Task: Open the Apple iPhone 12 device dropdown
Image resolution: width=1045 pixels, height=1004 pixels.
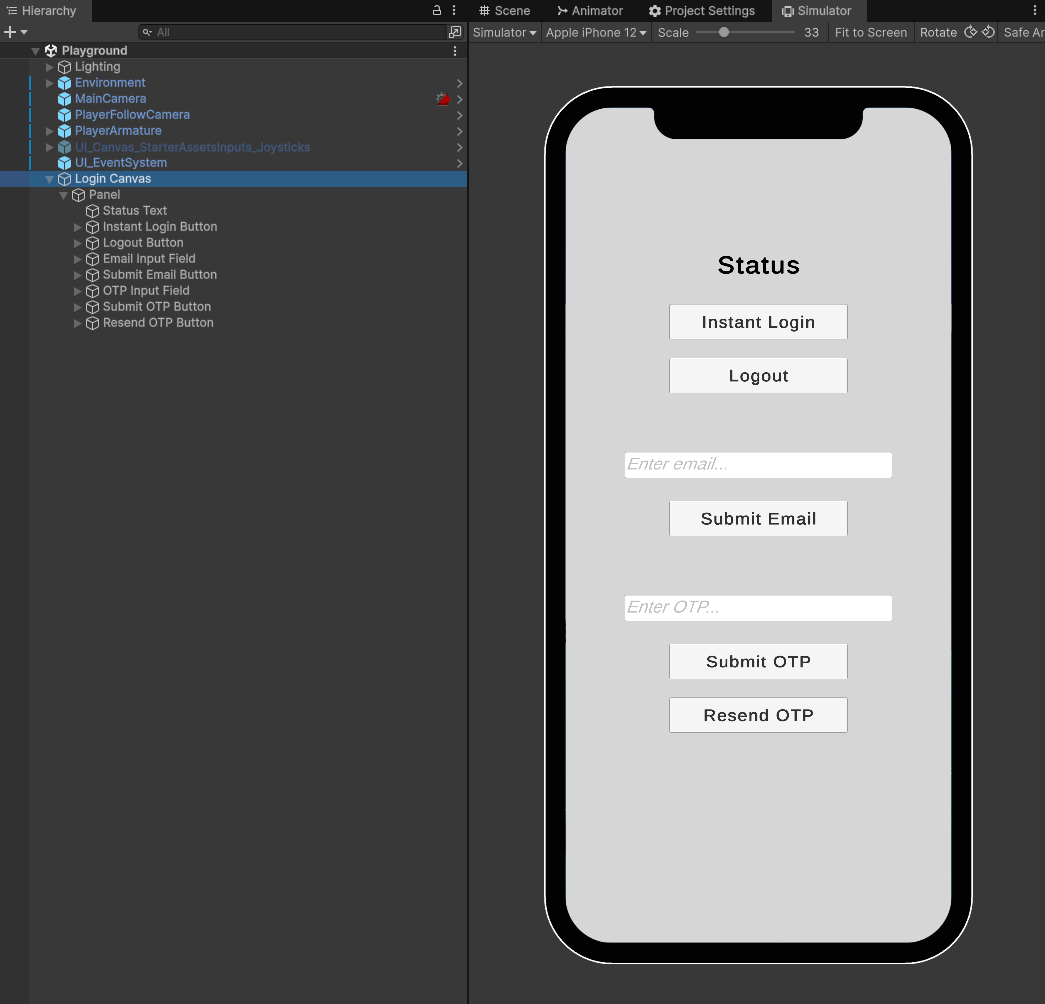Action: click(596, 32)
